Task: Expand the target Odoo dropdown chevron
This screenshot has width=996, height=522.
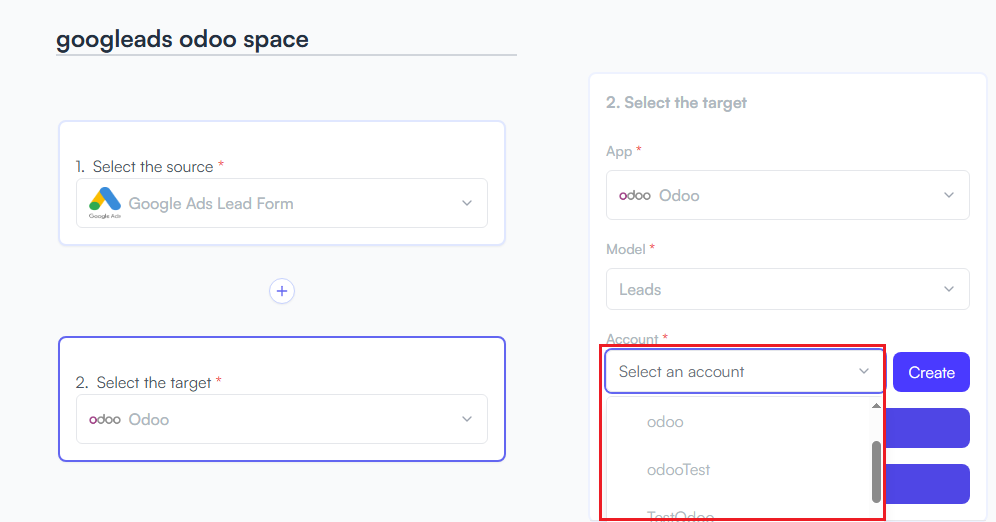Action: pyautogui.click(x=467, y=419)
